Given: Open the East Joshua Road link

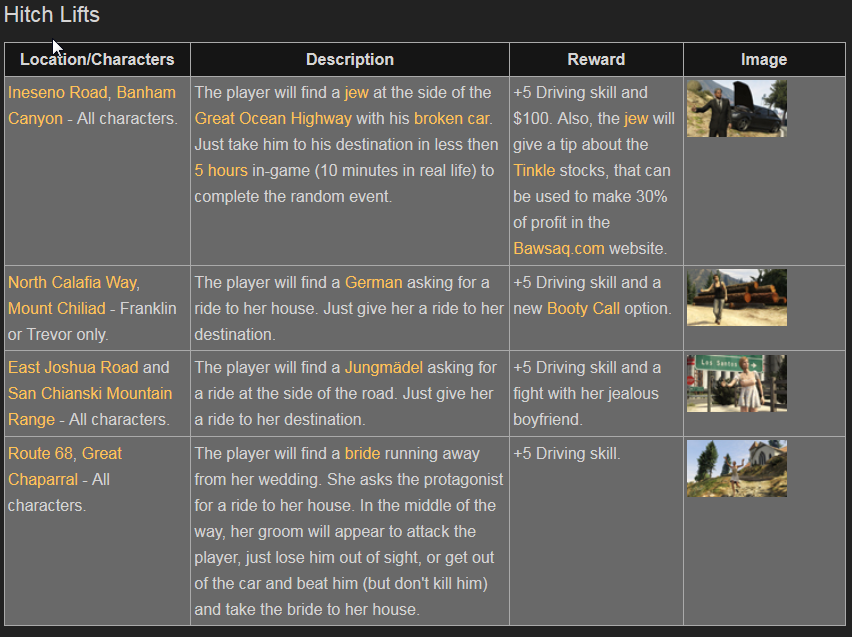Looking at the screenshot, I should [73, 367].
